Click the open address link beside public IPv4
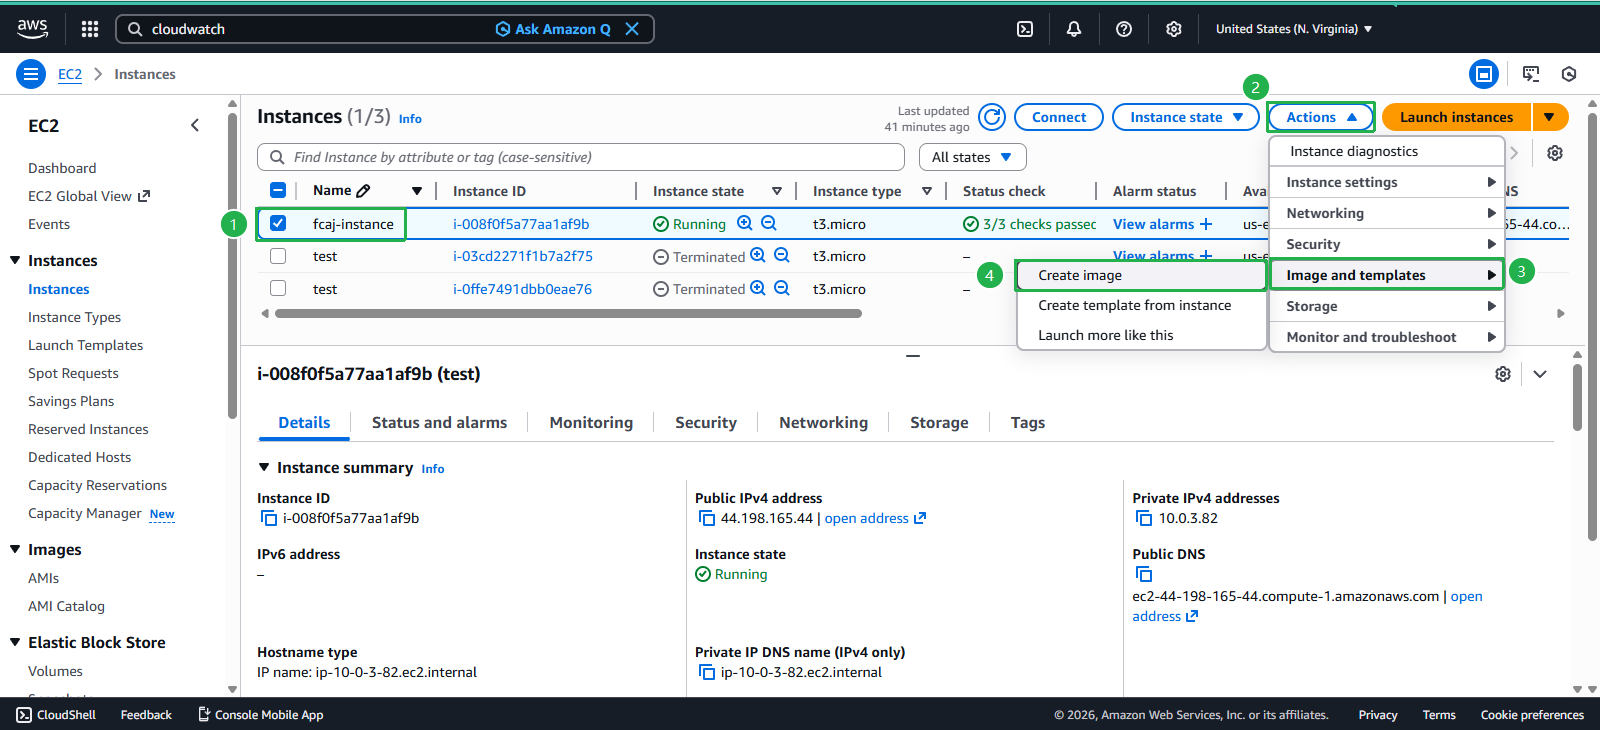 (x=875, y=518)
